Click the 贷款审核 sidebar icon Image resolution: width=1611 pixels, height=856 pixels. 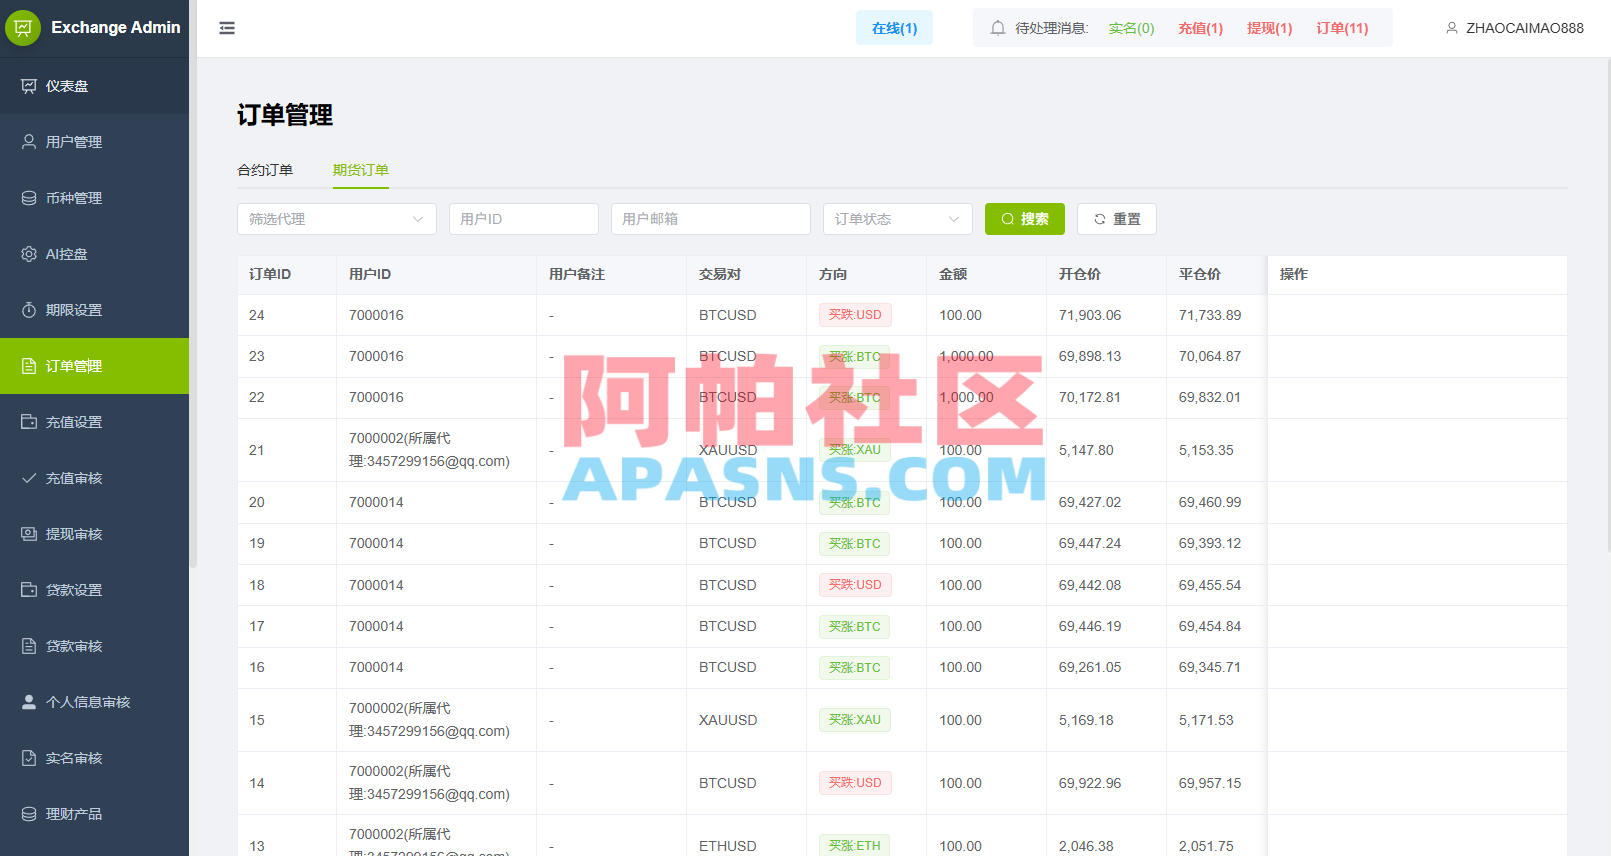[x=29, y=646]
